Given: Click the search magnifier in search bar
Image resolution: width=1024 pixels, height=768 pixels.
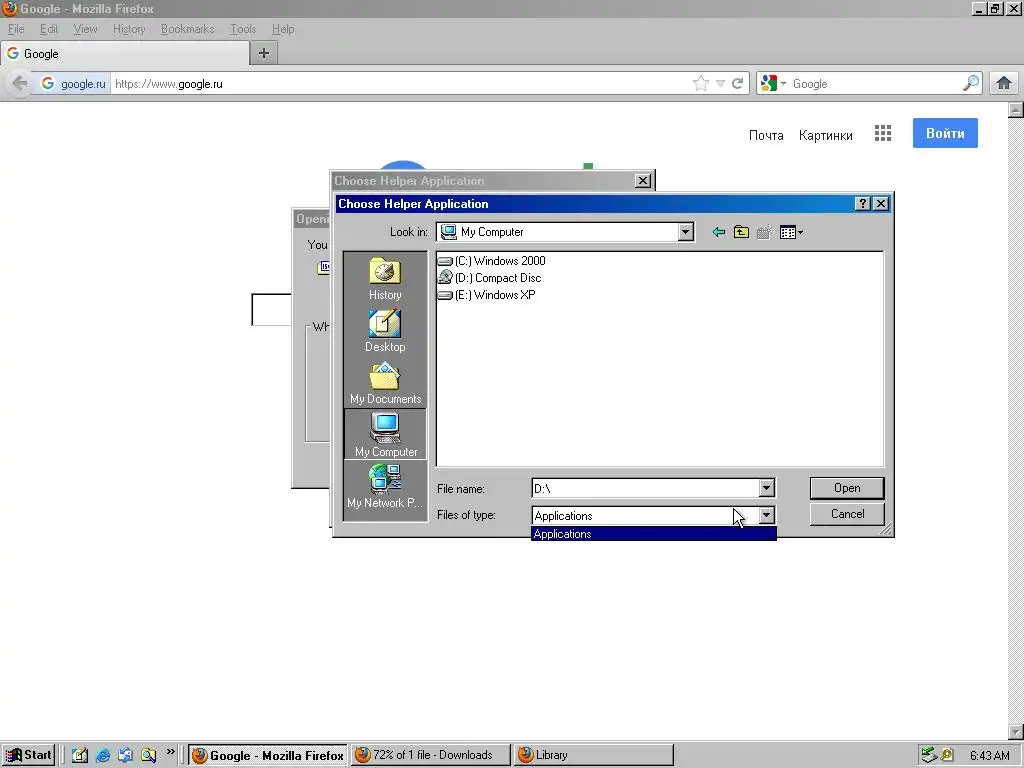Looking at the screenshot, I should click(971, 83).
